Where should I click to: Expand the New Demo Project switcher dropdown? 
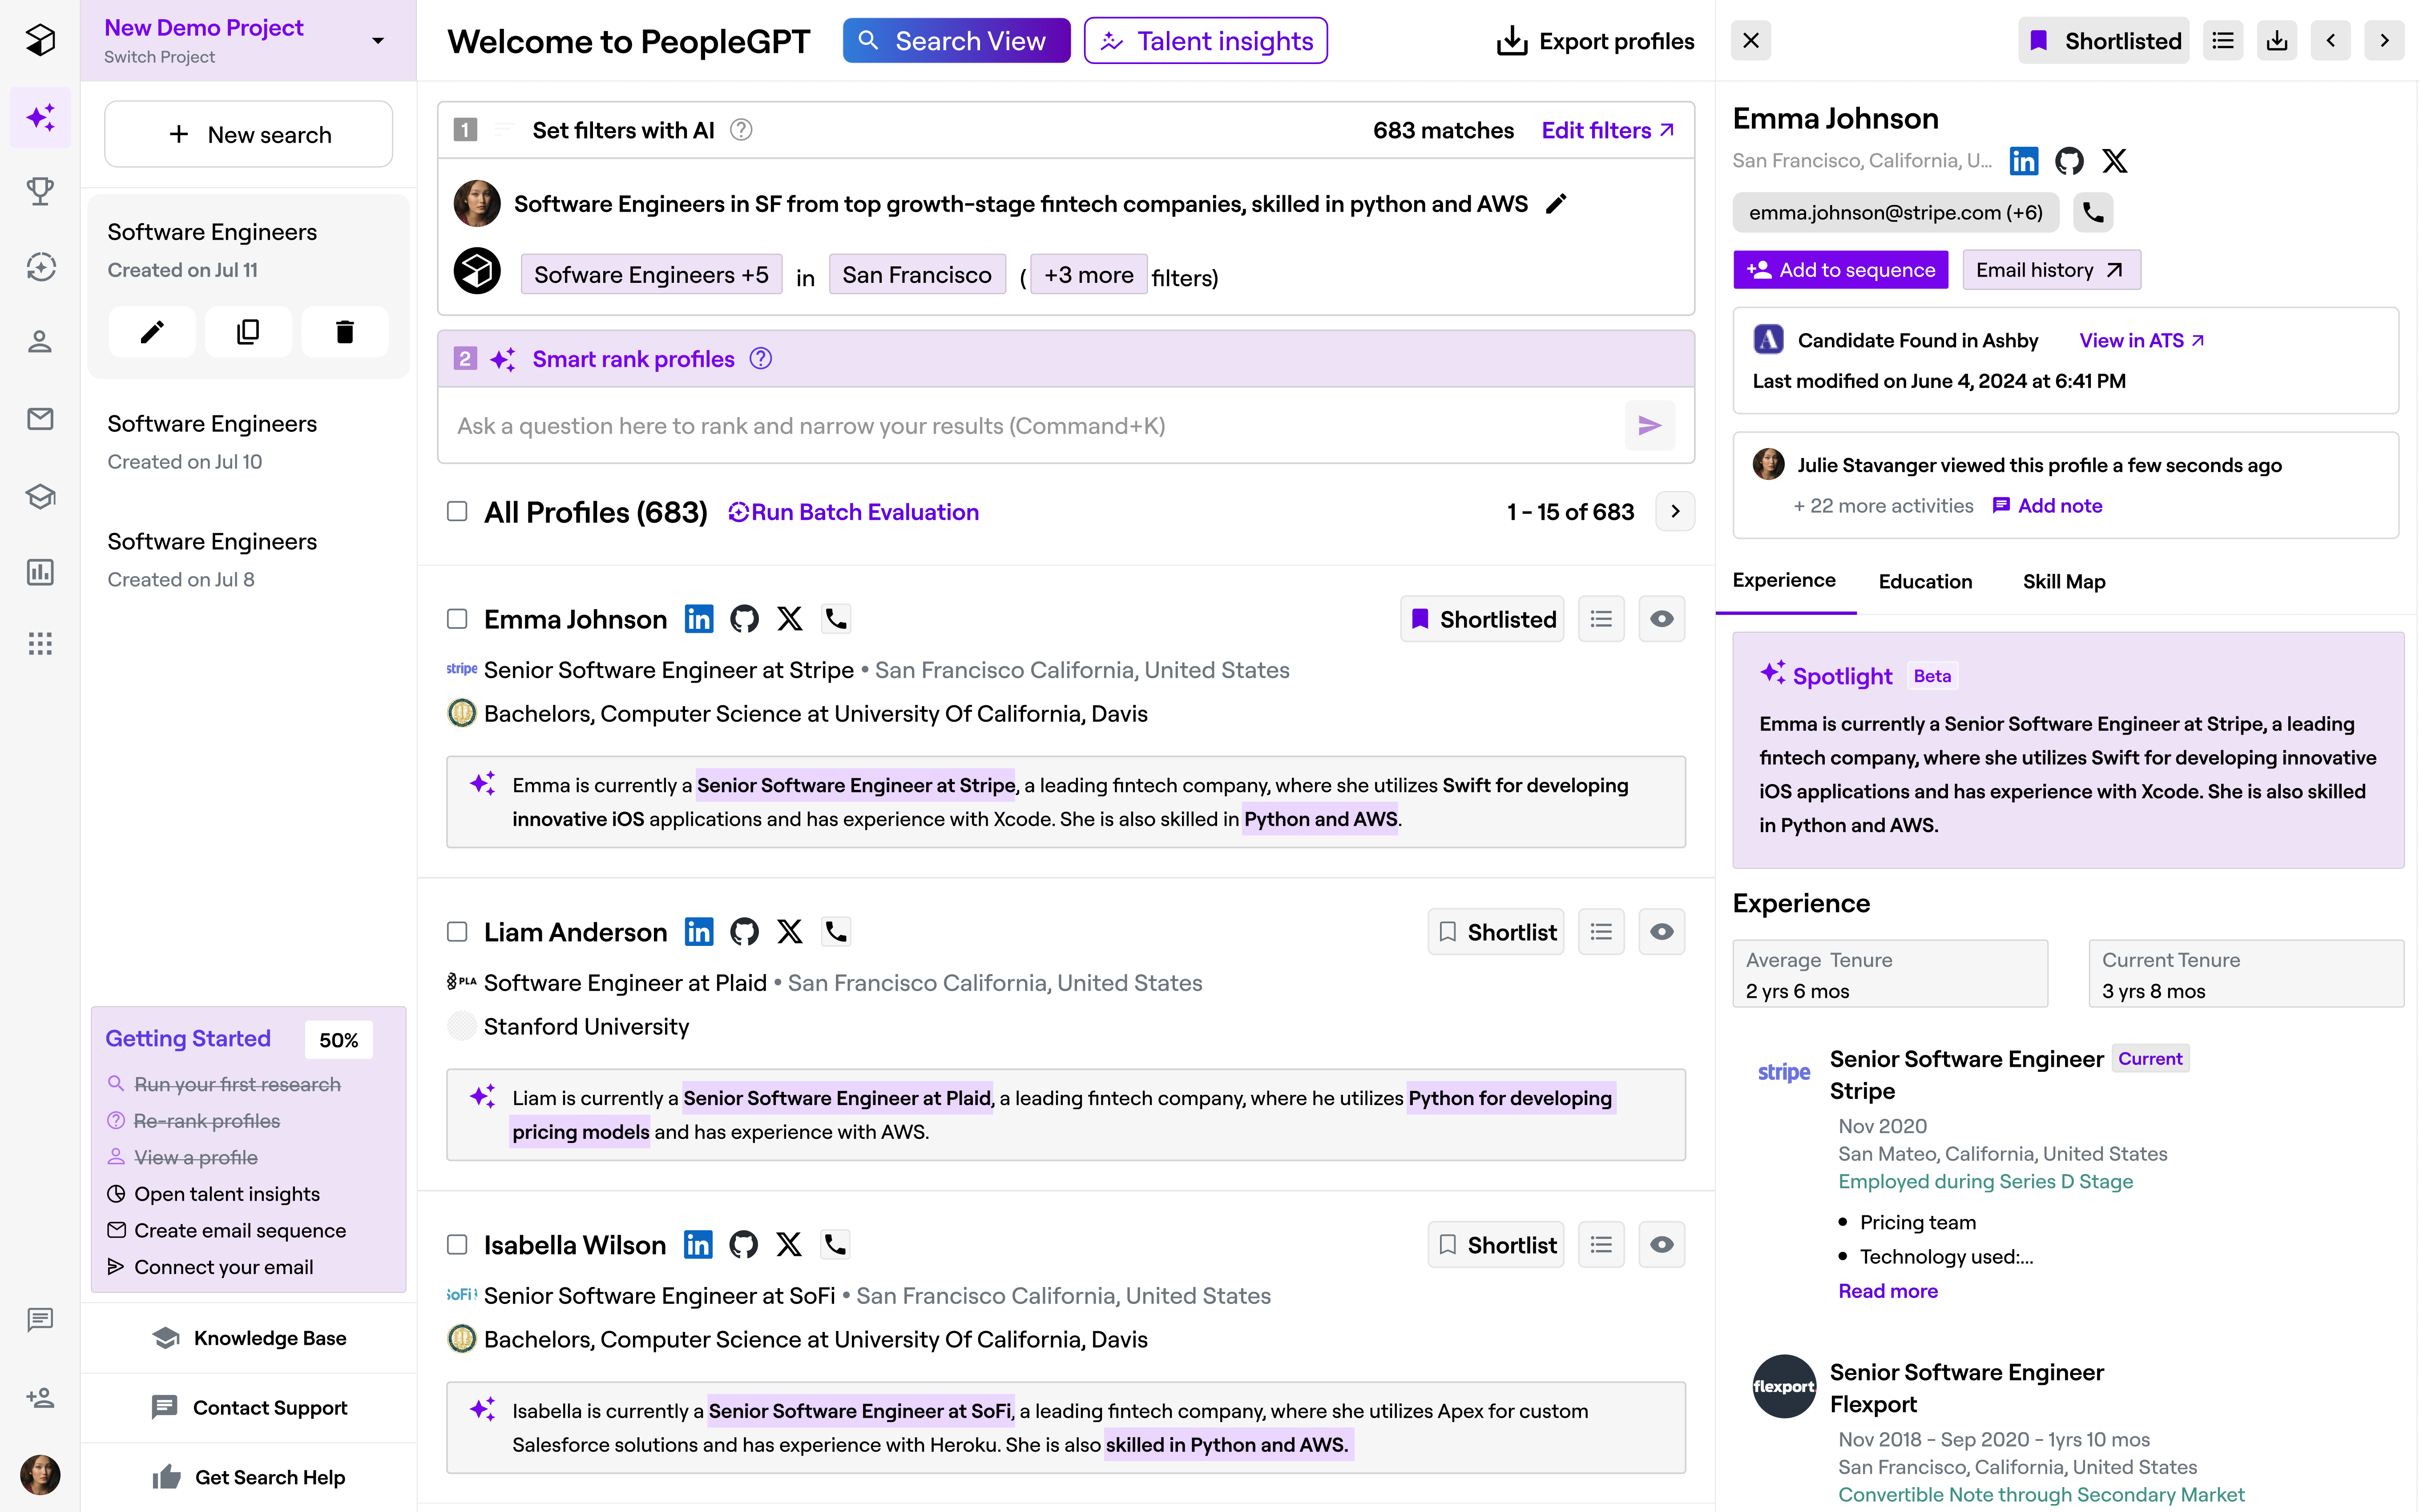point(378,41)
